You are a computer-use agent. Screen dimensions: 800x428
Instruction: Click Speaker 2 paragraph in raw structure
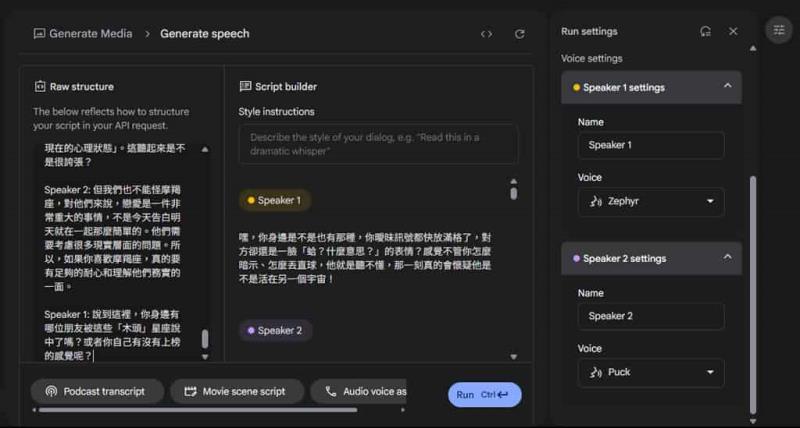[x=112, y=238]
